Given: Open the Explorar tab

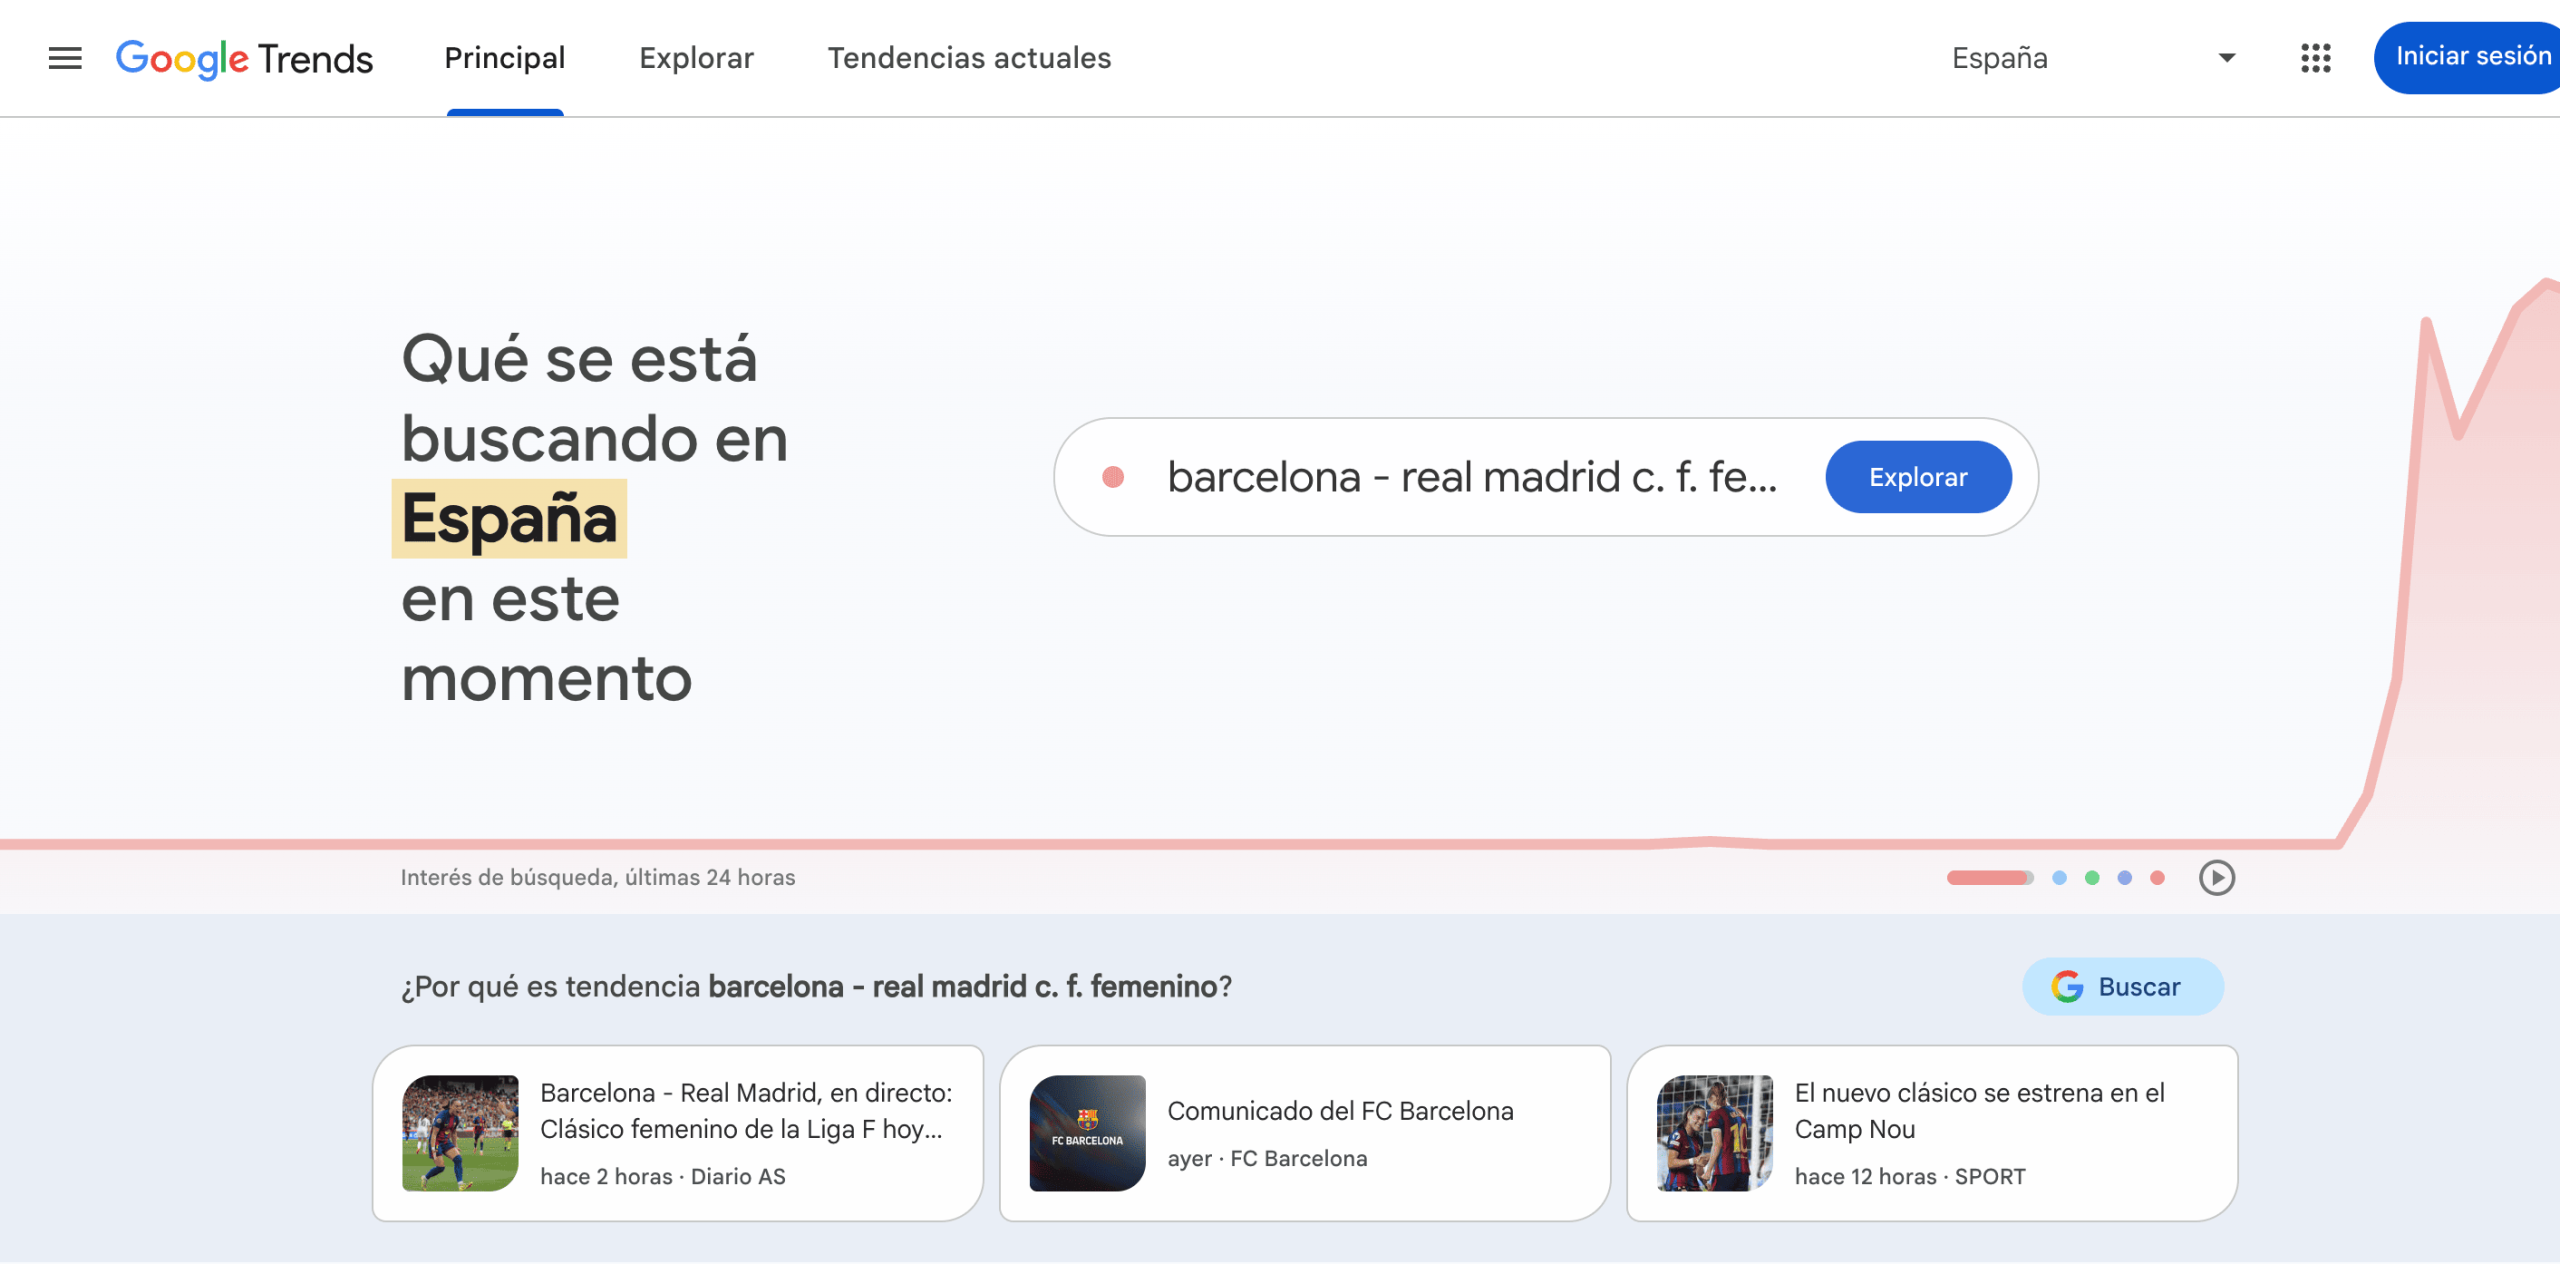Looking at the screenshot, I should coord(696,58).
